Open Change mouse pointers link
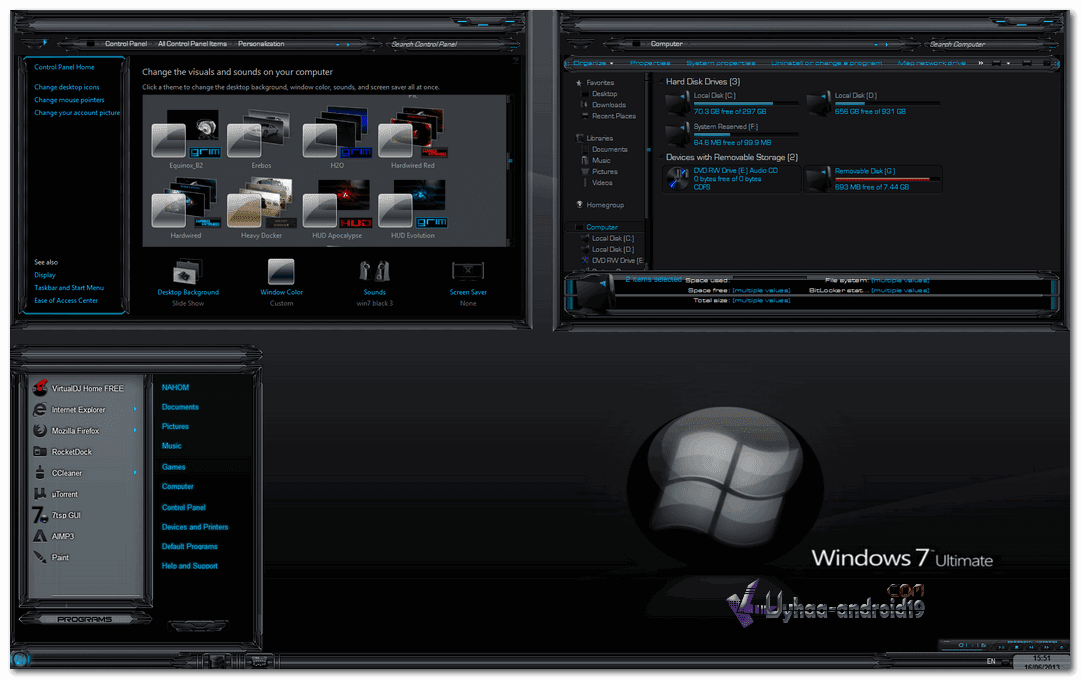The height and width of the screenshot is (680, 1081). [69, 100]
